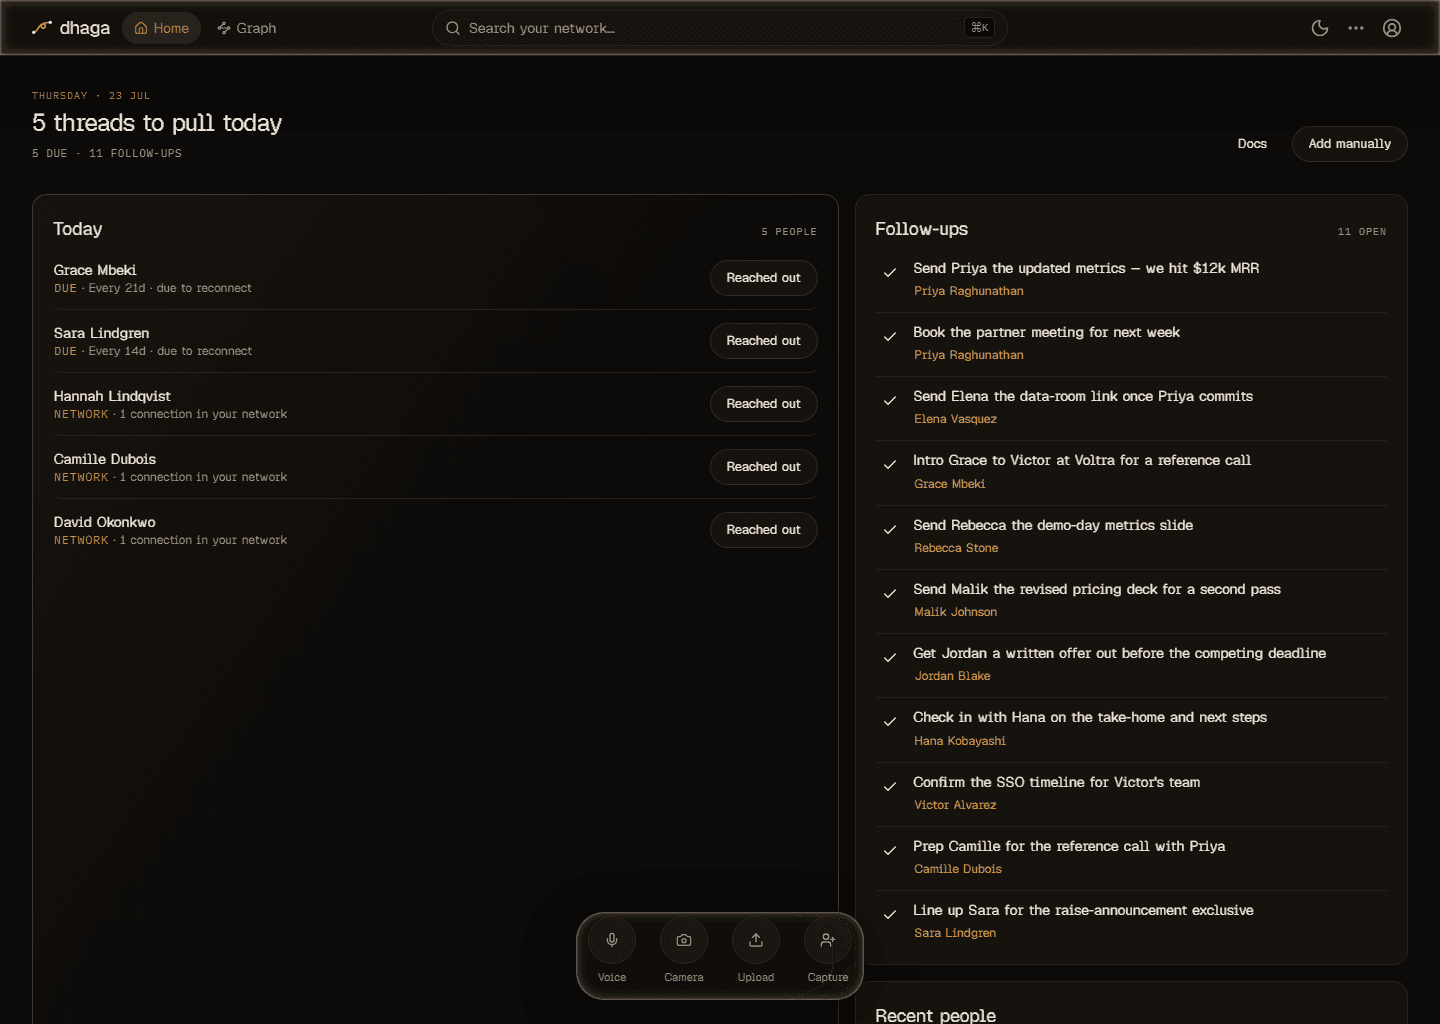The width and height of the screenshot is (1440, 1024).
Task: Focus the Search your network field
Action: [x=720, y=28]
